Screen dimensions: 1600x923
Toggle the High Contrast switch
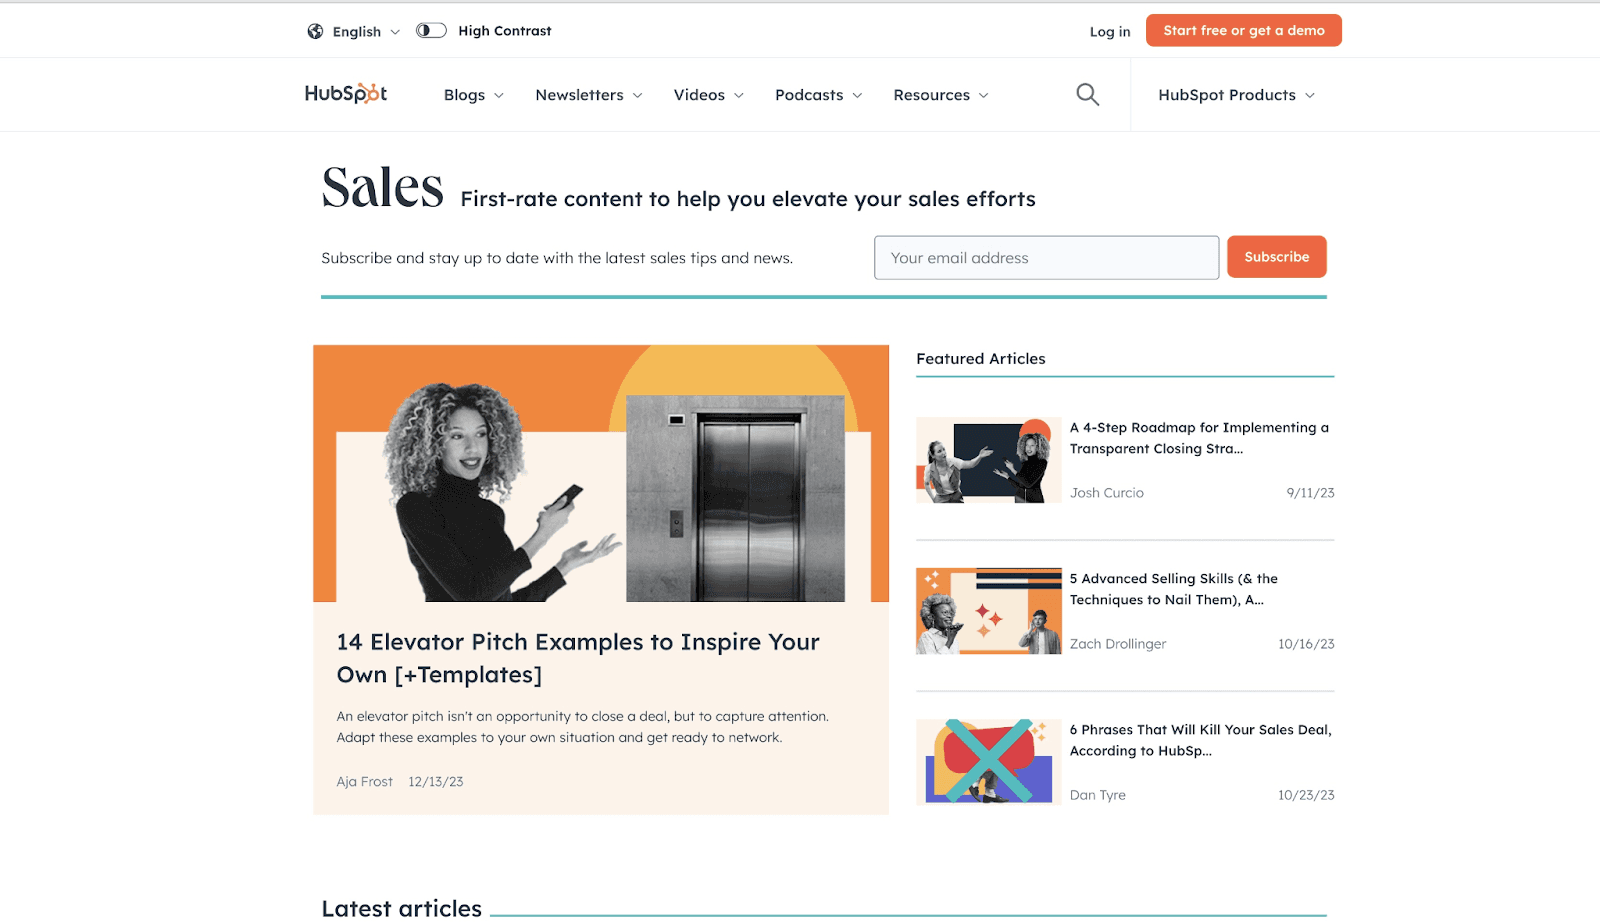(431, 30)
